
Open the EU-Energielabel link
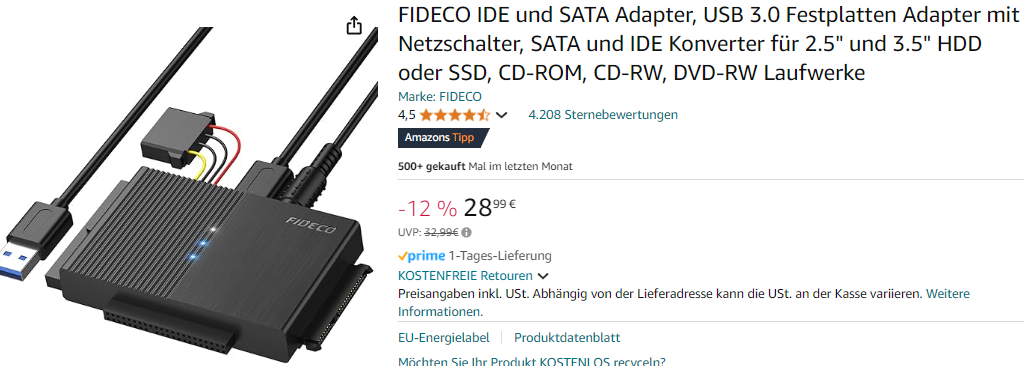tap(443, 338)
